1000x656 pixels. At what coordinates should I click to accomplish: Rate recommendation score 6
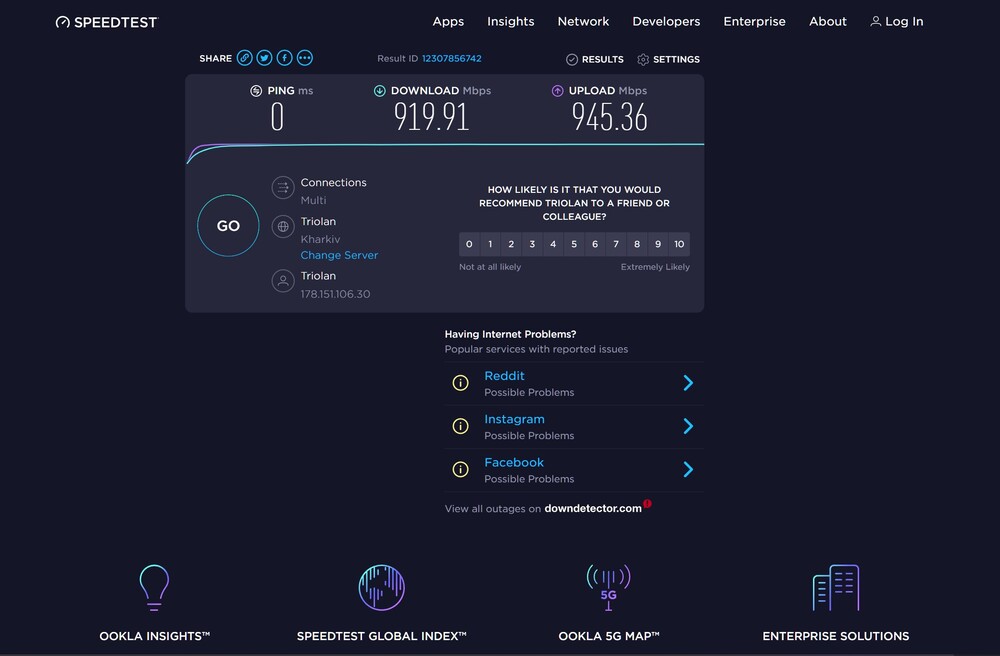coord(595,244)
